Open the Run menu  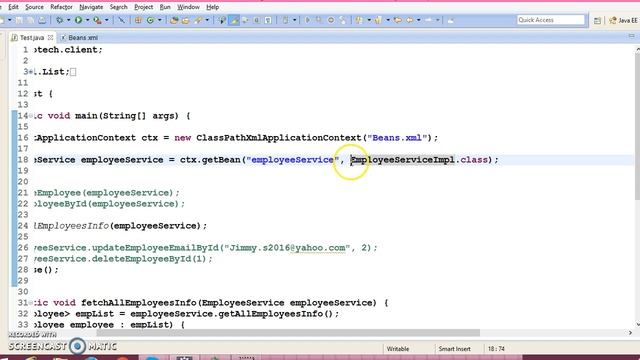click(165, 7)
